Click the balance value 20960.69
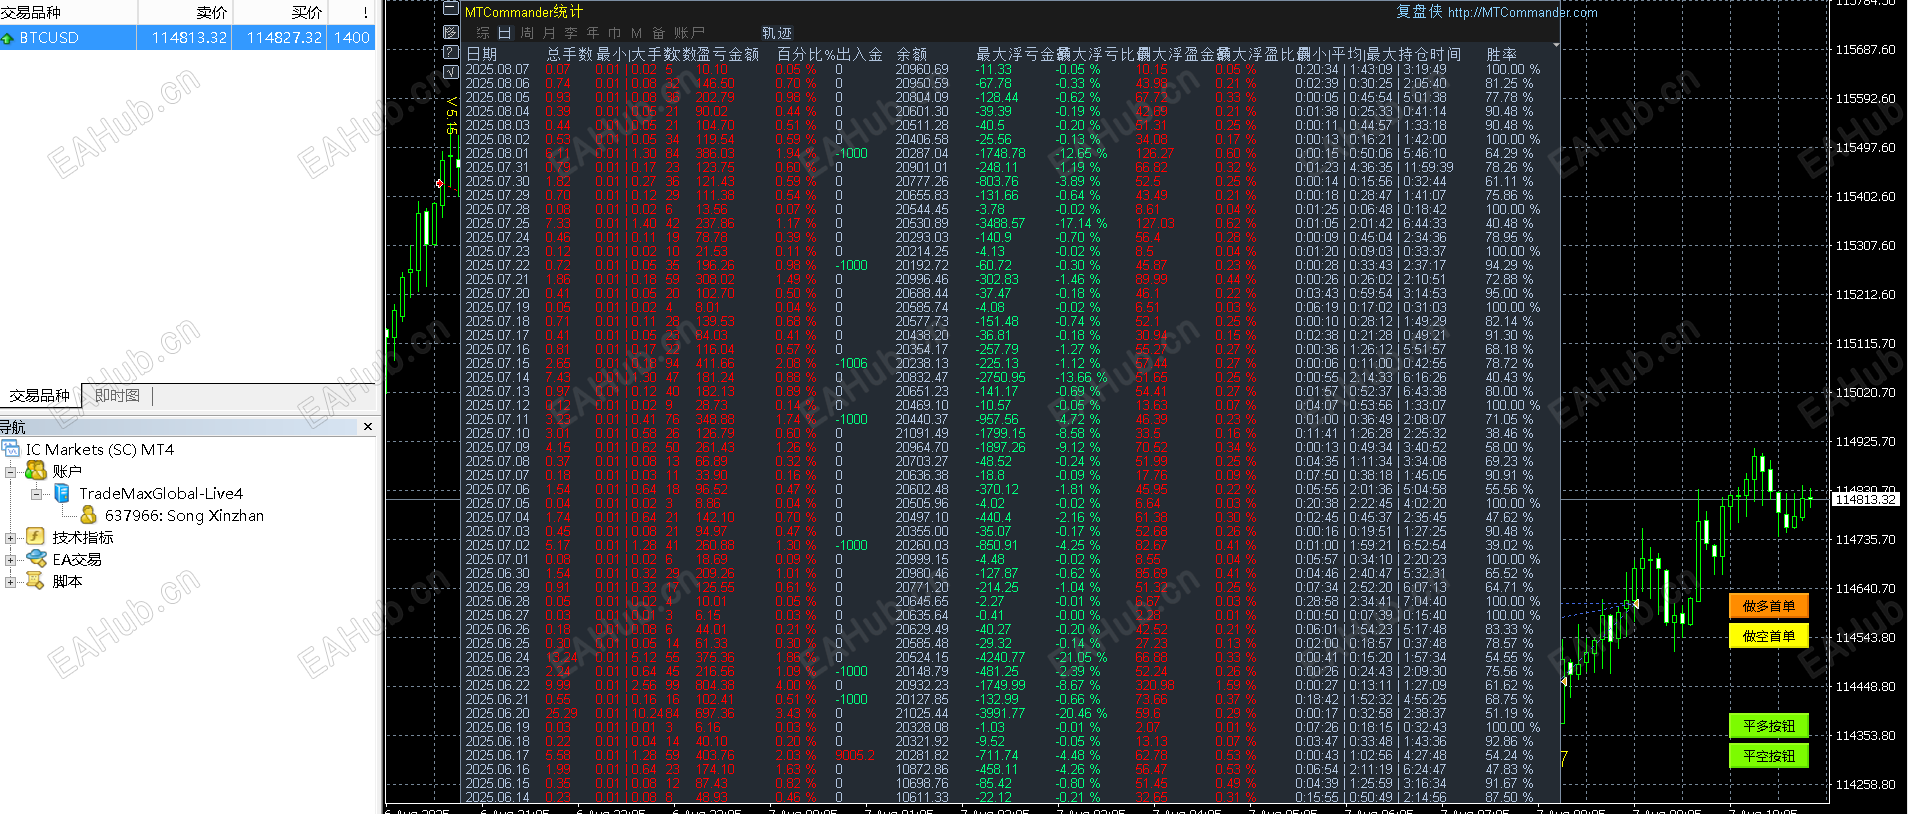Viewport: 1908px width, 814px height. coord(922,69)
